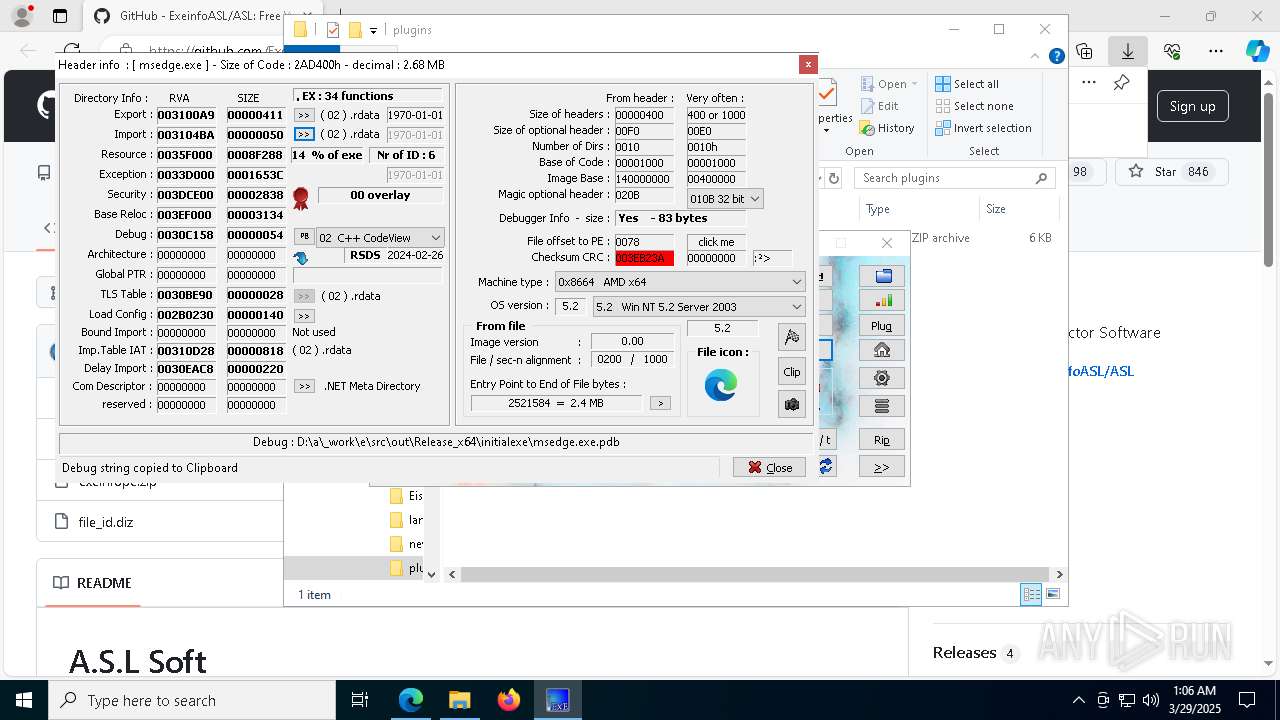Click the Star button on GitHub page

tap(1169, 172)
